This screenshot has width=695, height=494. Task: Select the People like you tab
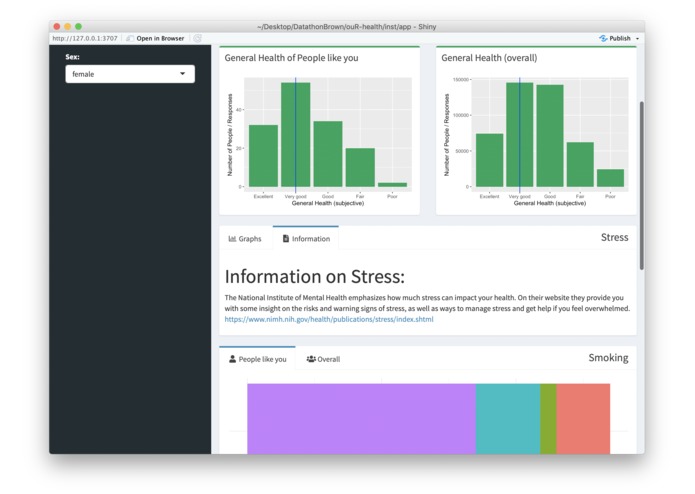click(258, 359)
